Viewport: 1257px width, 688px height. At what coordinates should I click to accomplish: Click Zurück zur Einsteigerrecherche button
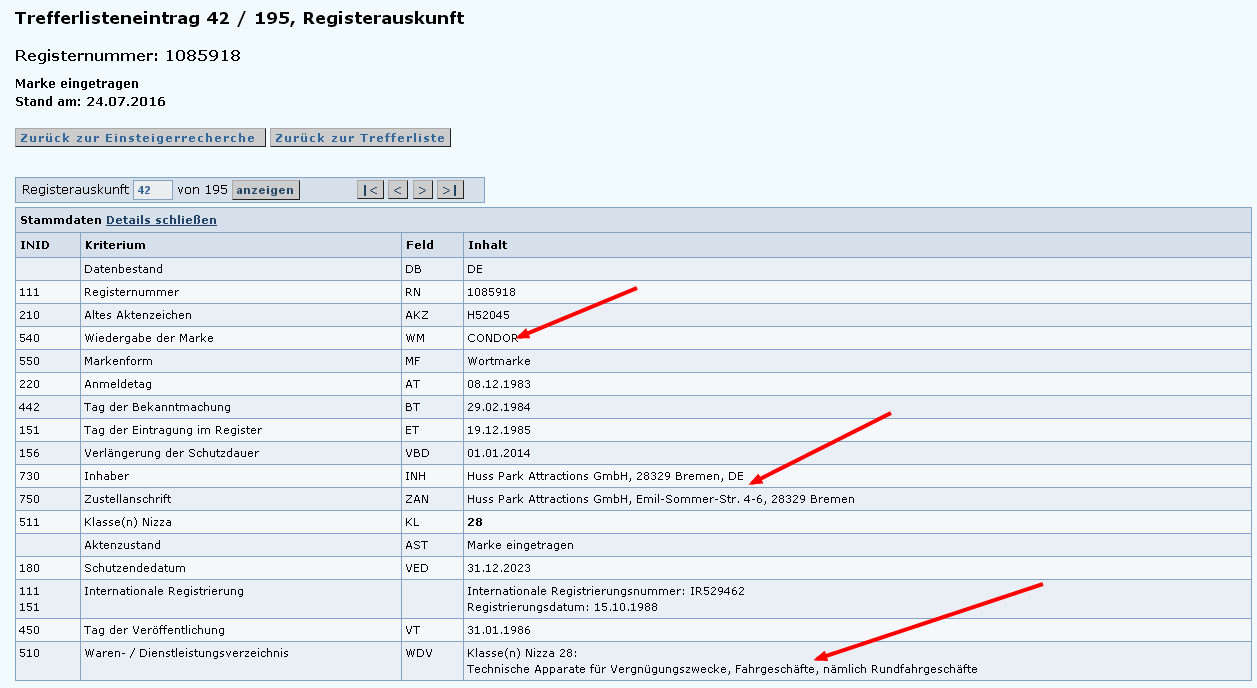(140, 138)
